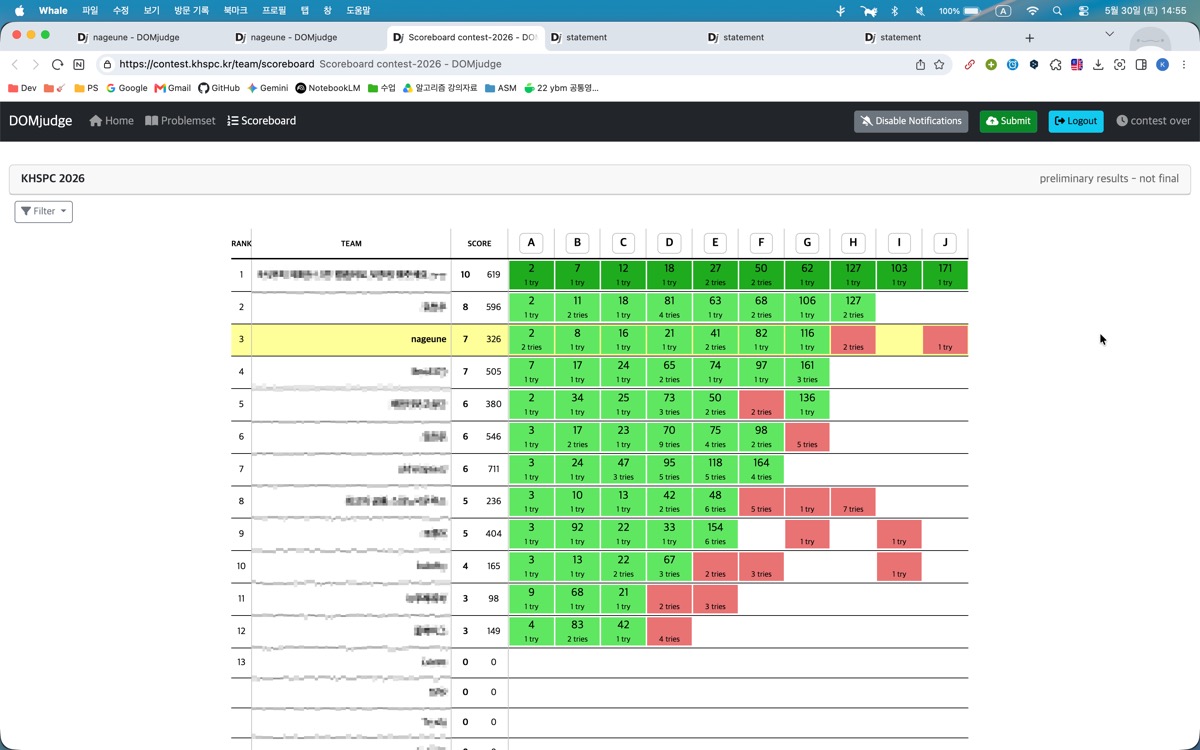Click nageune's red problem H cell (2 tries)

point(853,340)
